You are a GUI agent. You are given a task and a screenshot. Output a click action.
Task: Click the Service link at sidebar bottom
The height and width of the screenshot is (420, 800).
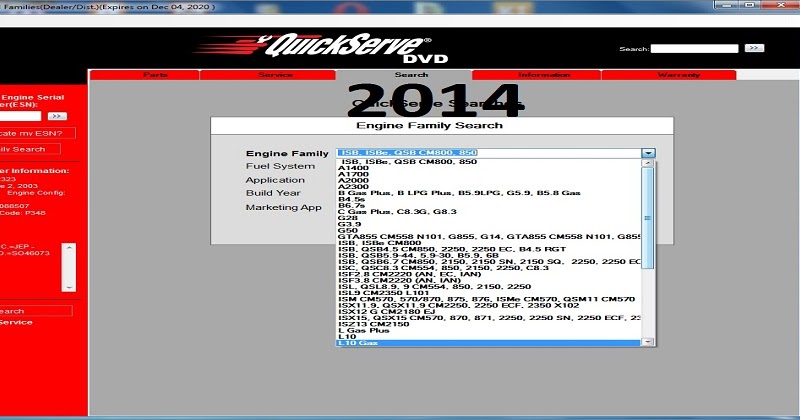[x=16, y=322]
